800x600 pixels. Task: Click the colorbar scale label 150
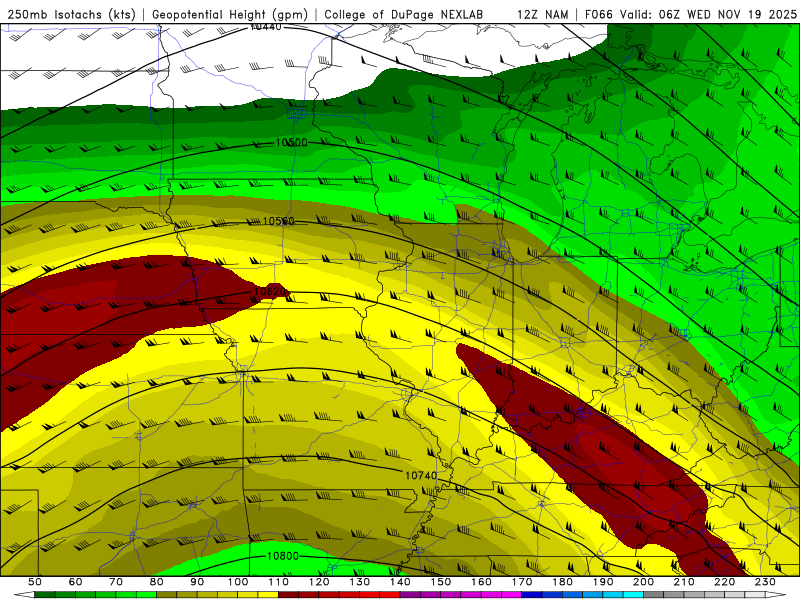tap(441, 582)
